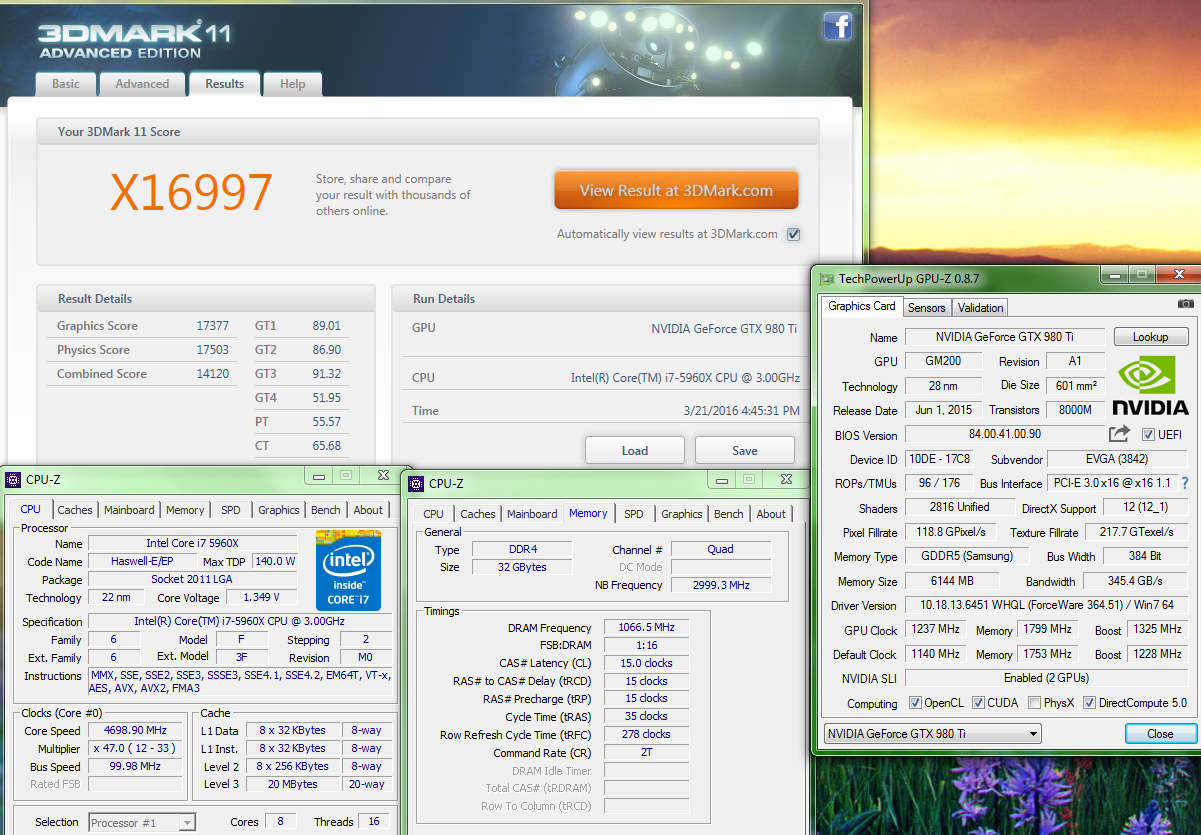This screenshot has width=1201, height=835.
Task: Click the Time value 3/21/2016 4:45:31 PM
Action: 741,410
